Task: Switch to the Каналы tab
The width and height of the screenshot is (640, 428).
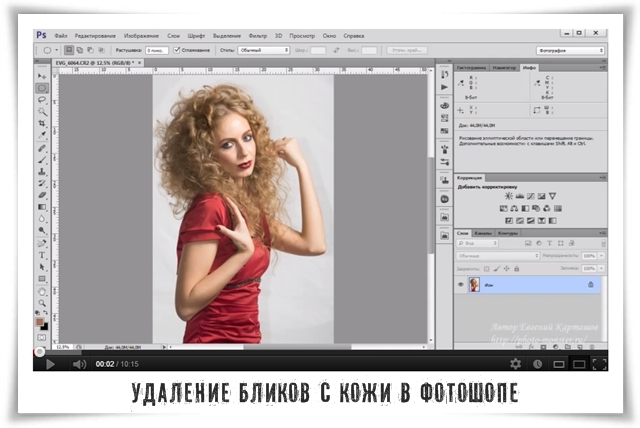Action: 483,233
